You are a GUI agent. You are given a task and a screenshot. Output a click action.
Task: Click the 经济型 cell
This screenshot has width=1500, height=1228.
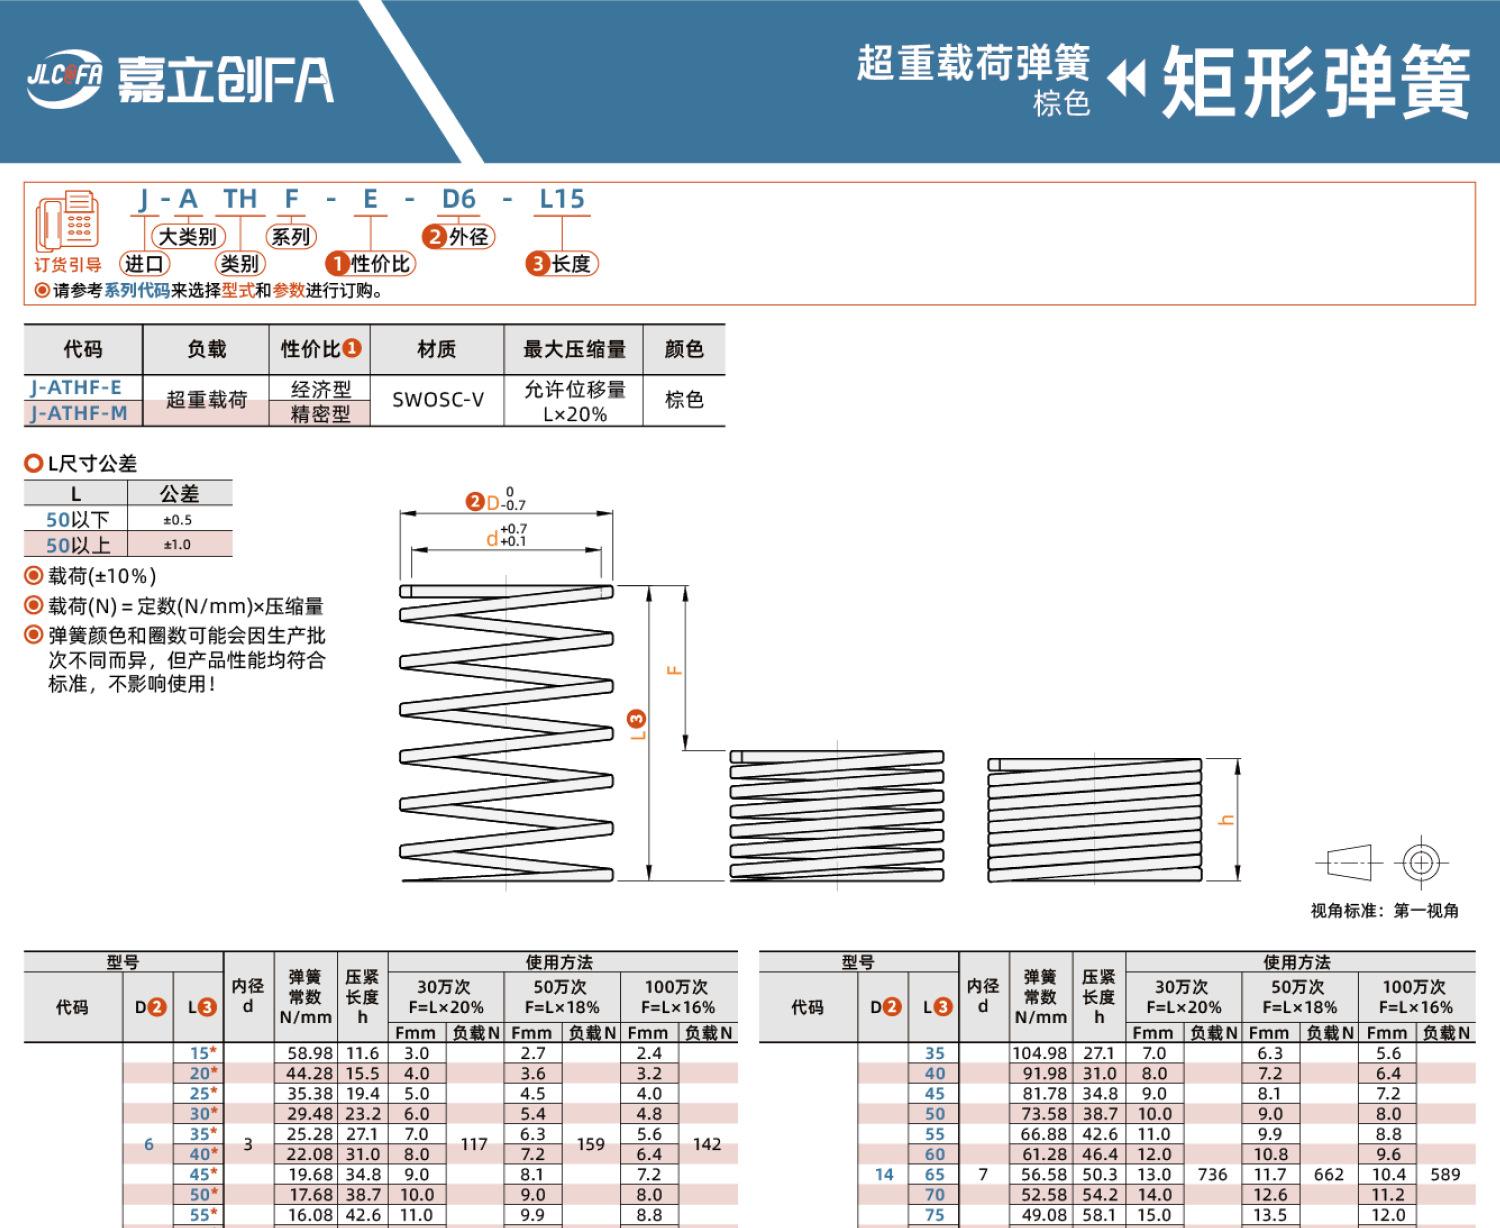click(x=321, y=389)
